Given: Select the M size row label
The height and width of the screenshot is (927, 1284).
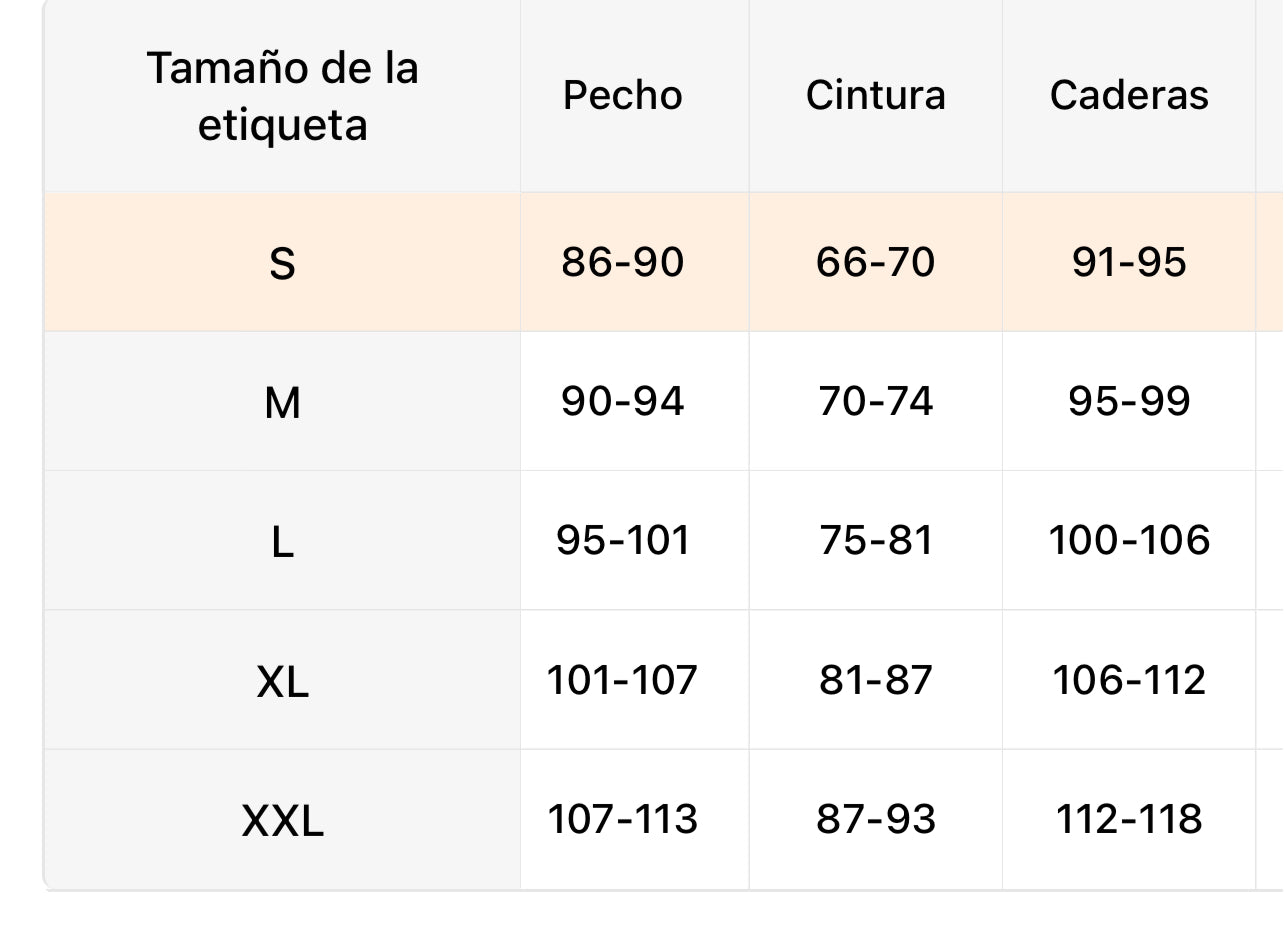Looking at the screenshot, I should [x=282, y=402].
